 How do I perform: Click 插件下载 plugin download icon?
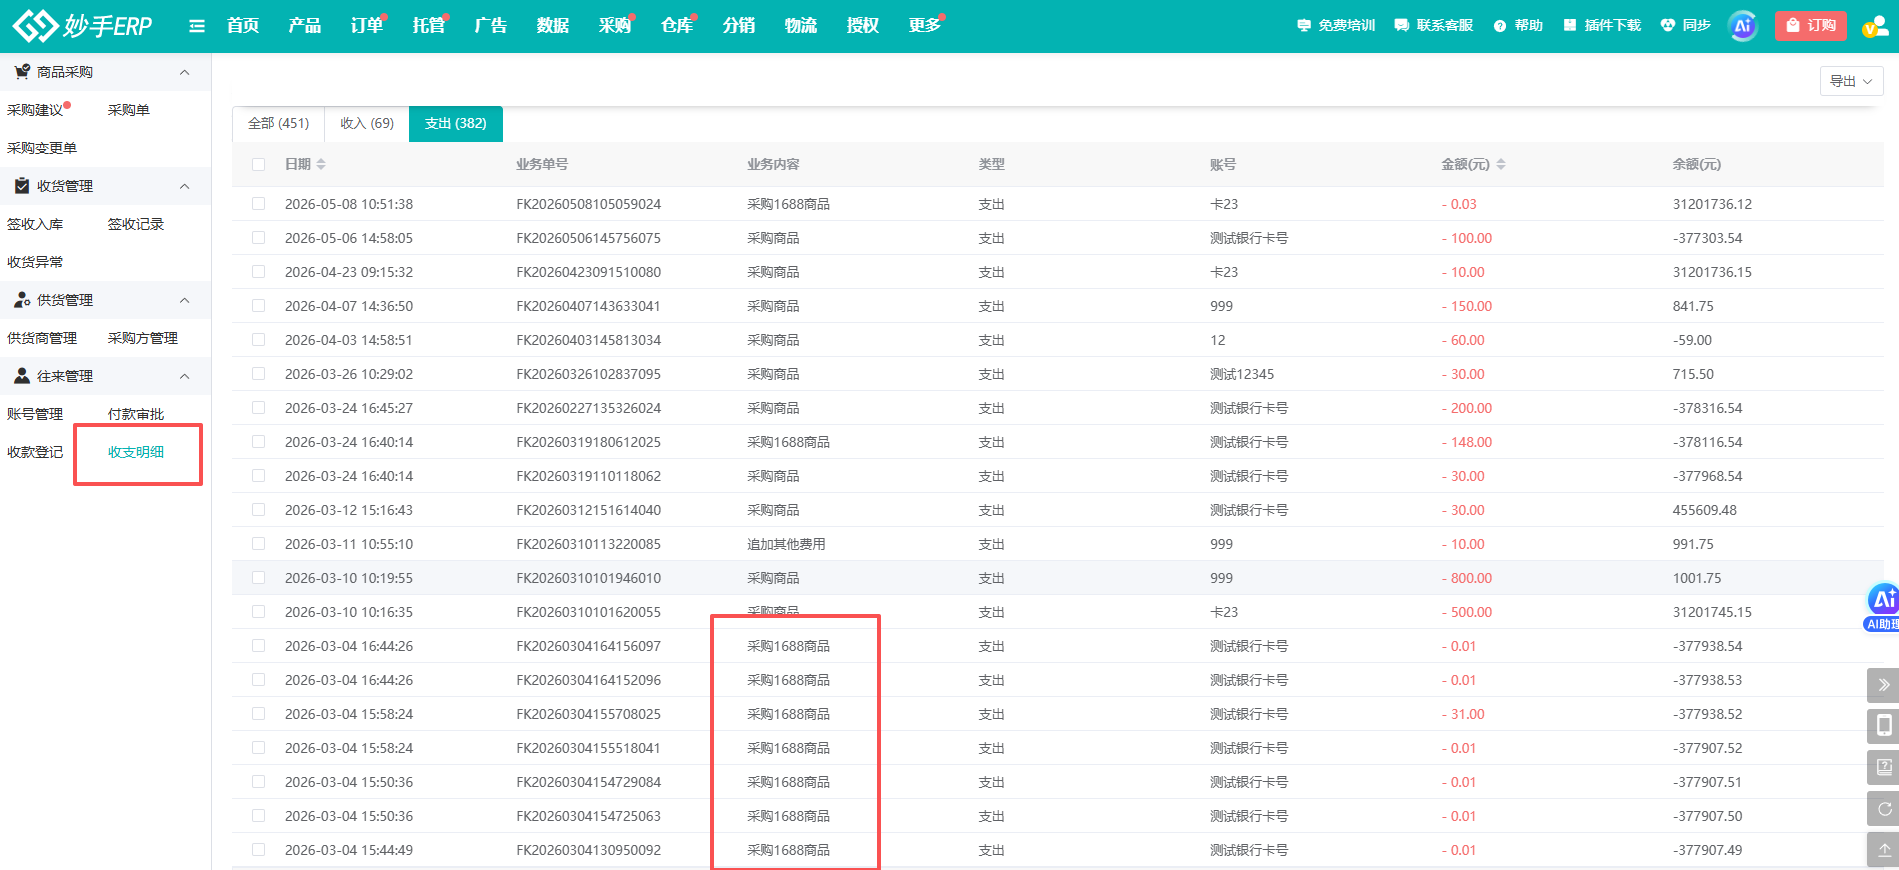click(1570, 25)
